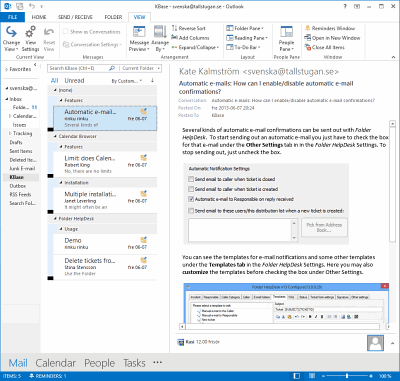This screenshot has width=400, height=381.
Task: Open the Reading Pane dropdown
Action: click(x=247, y=38)
